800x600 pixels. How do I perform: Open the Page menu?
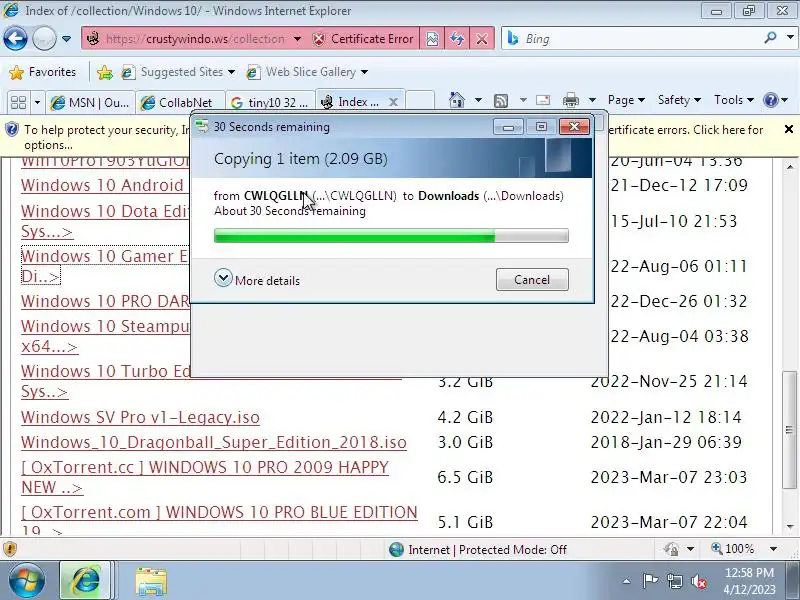[x=626, y=100]
